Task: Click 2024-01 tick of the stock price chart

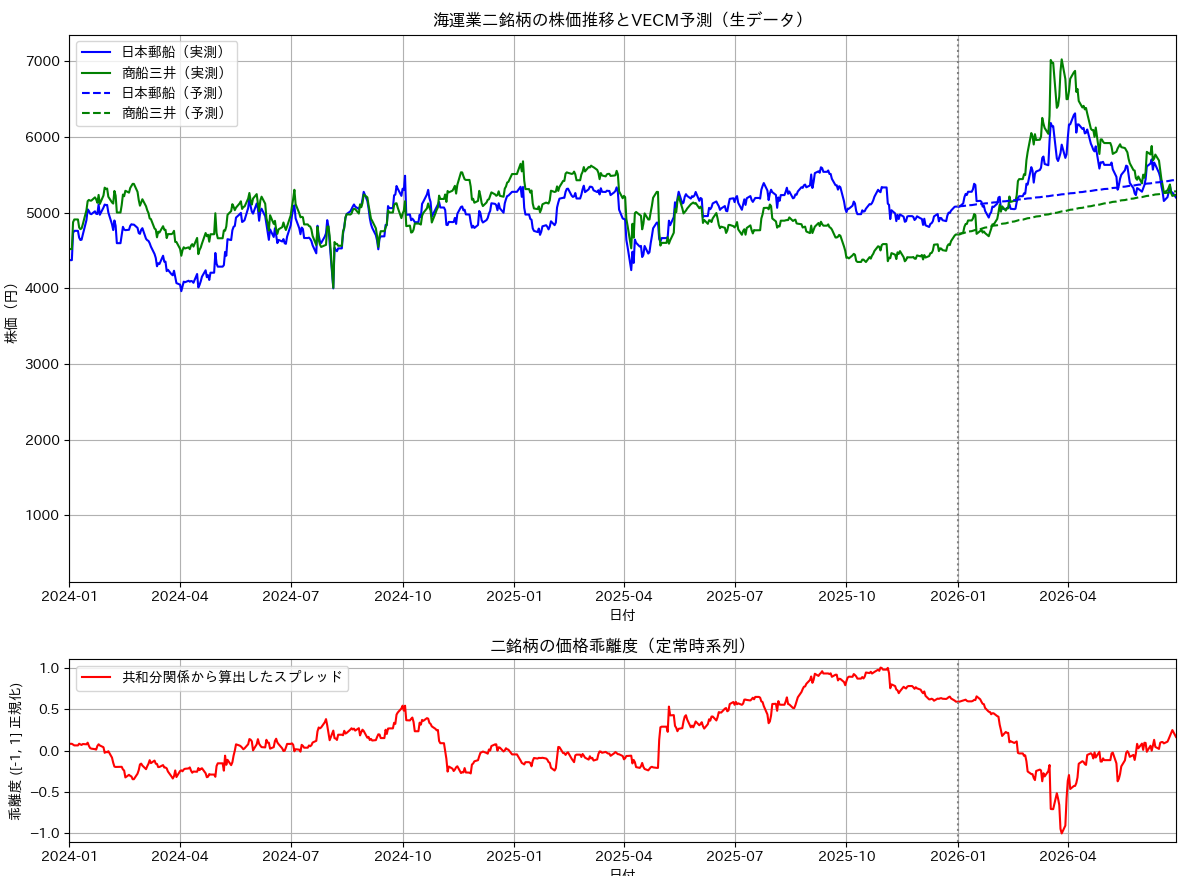Action: point(70,596)
